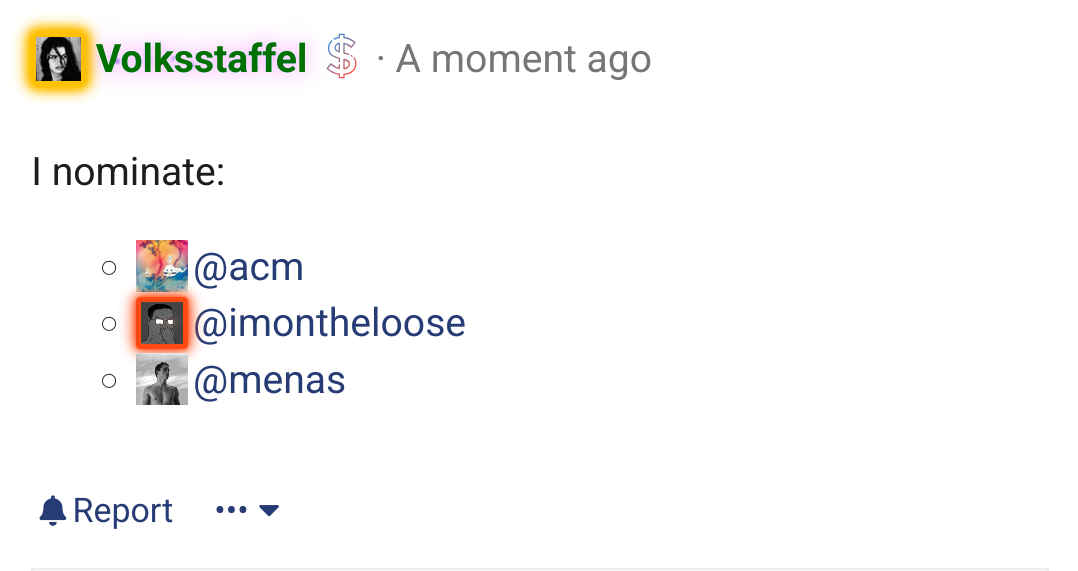Click the bell icon next to Report
Viewport: 1078px width, 571px height.
pos(52,511)
